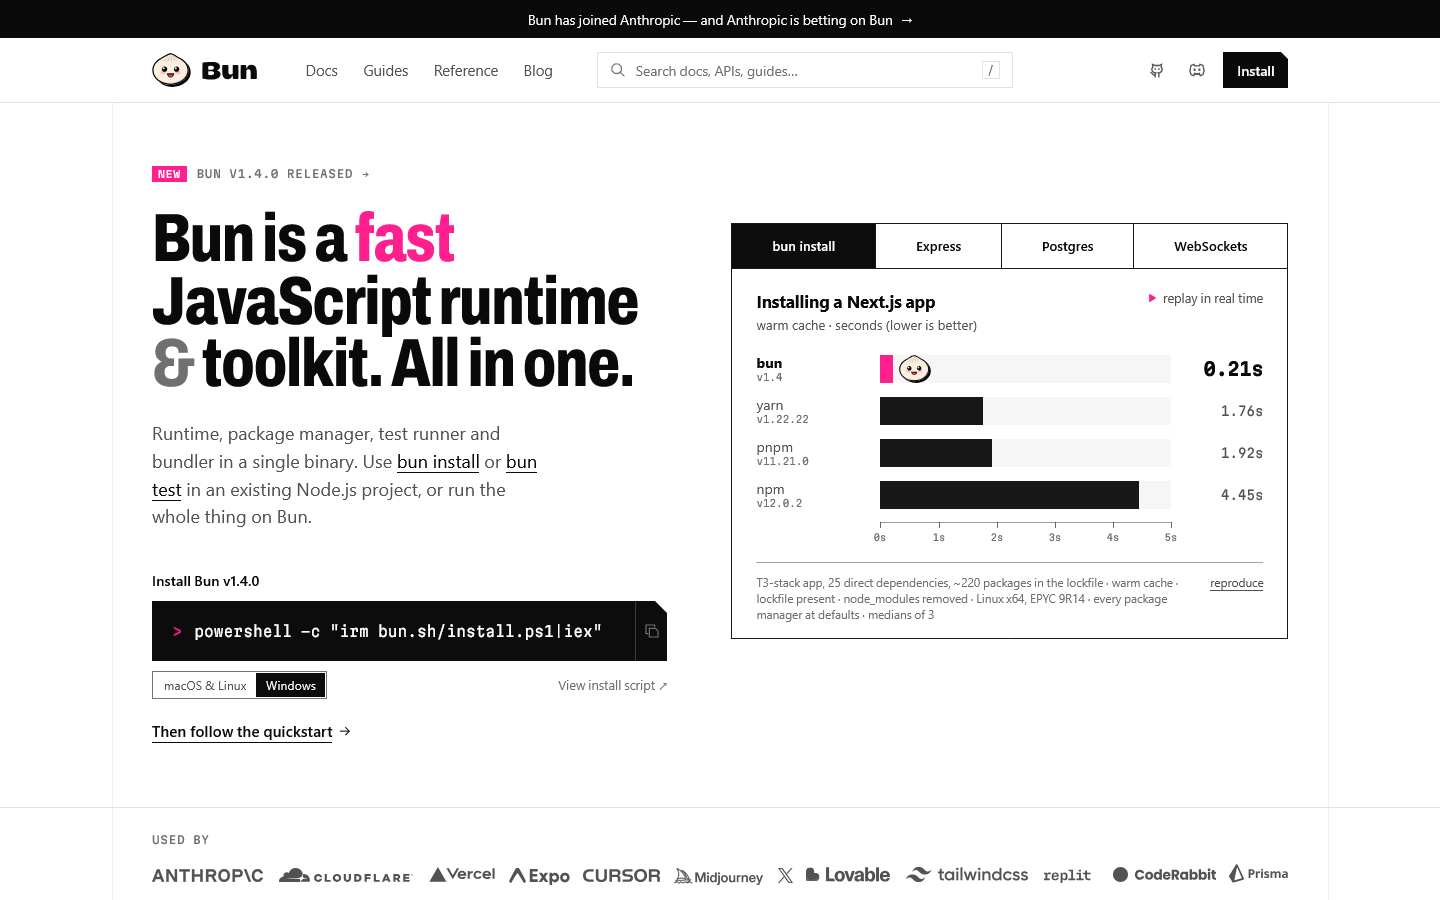This screenshot has height=900, width=1440.
Task: Focus the Search docs input field
Action: click(805, 70)
